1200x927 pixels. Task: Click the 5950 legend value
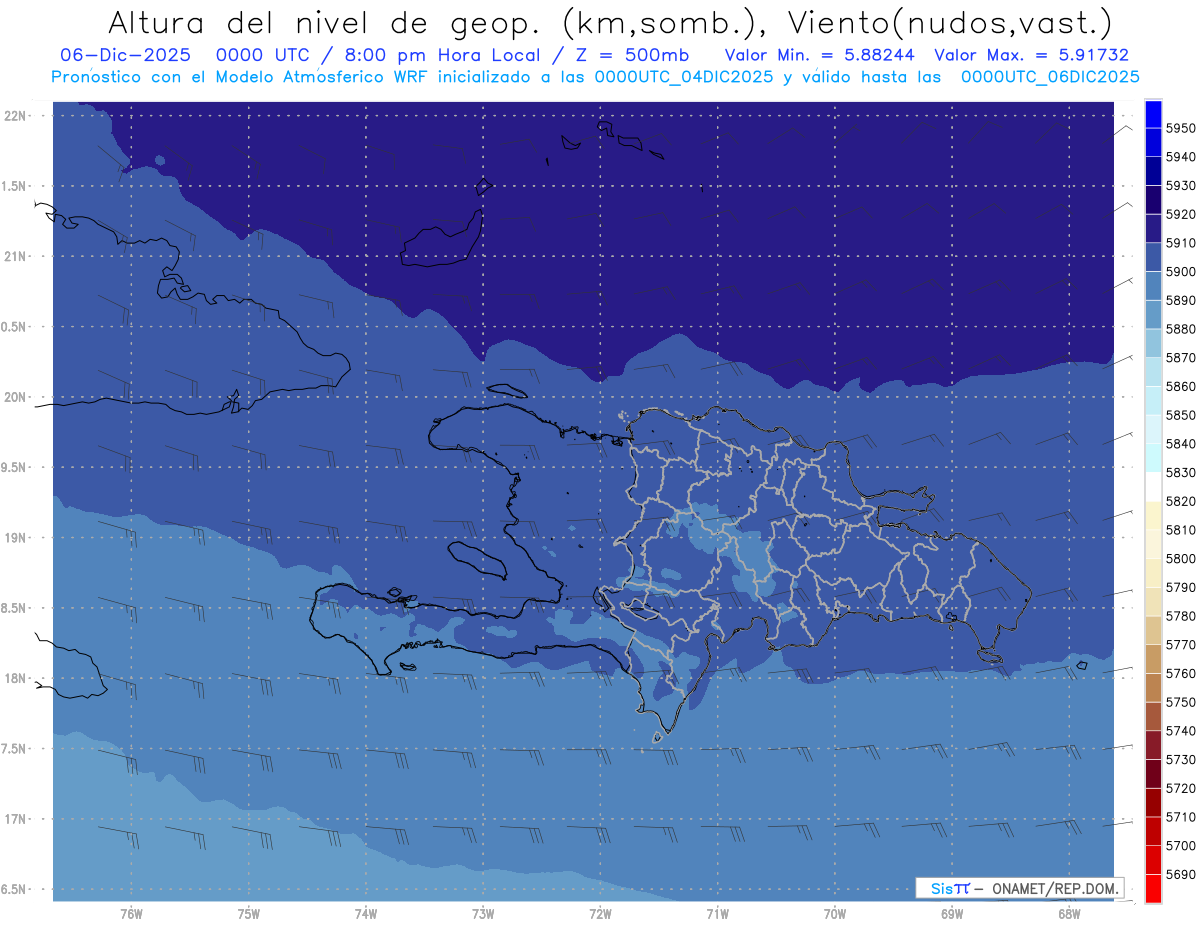click(x=1180, y=128)
